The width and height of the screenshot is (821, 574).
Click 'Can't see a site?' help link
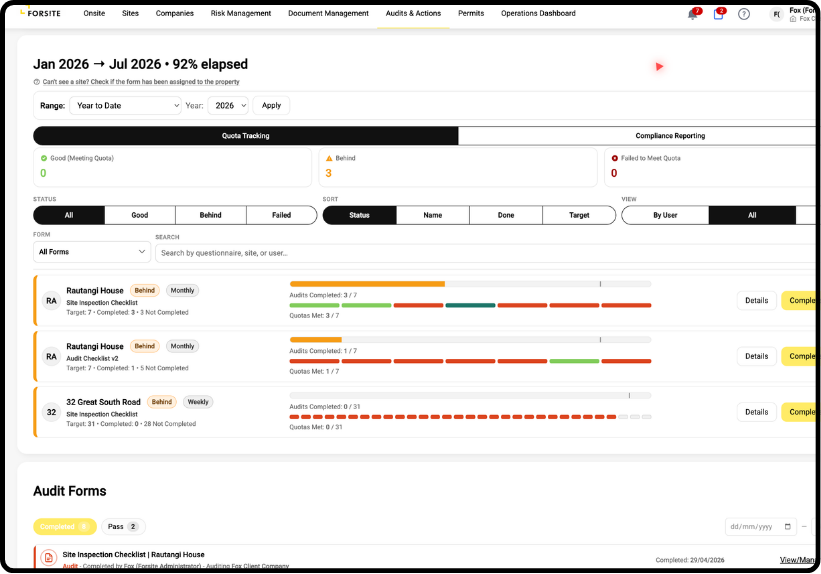[x=141, y=82]
